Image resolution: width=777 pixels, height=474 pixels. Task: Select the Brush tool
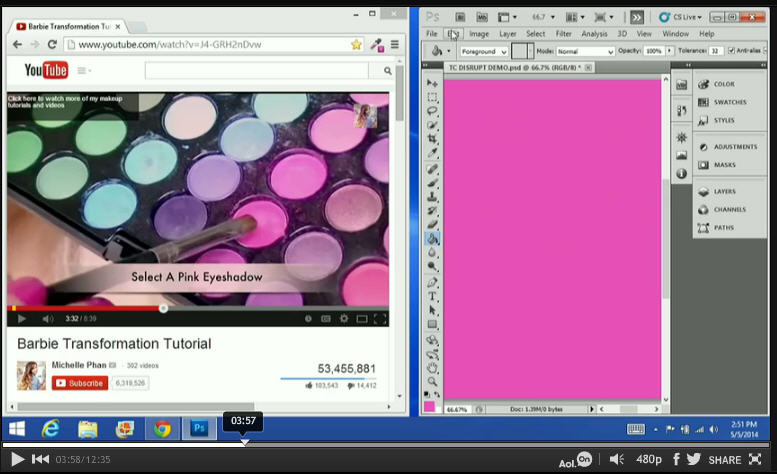432,183
